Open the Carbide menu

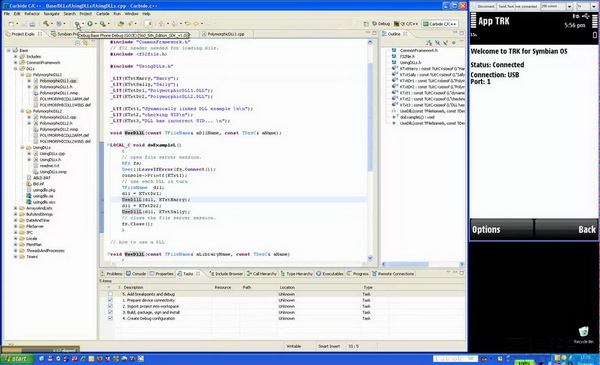[x=103, y=14]
